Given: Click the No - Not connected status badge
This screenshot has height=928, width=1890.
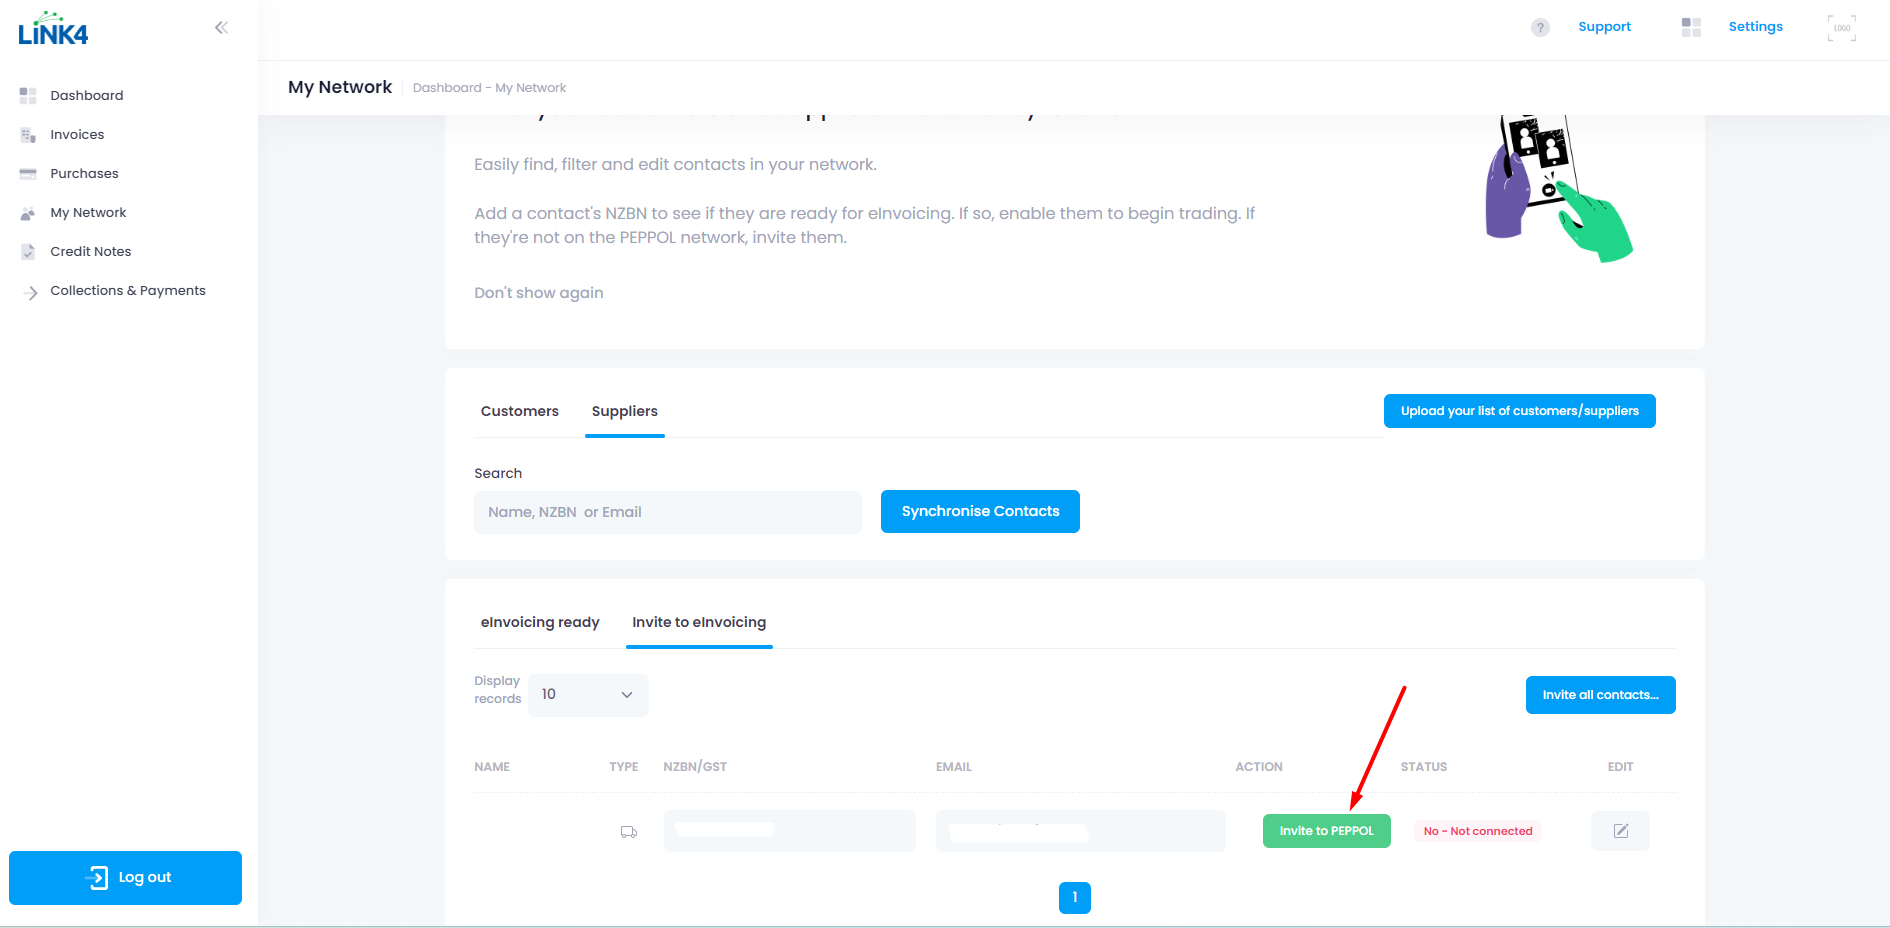Looking at the screenshot, I should (x=1477, y=831).
